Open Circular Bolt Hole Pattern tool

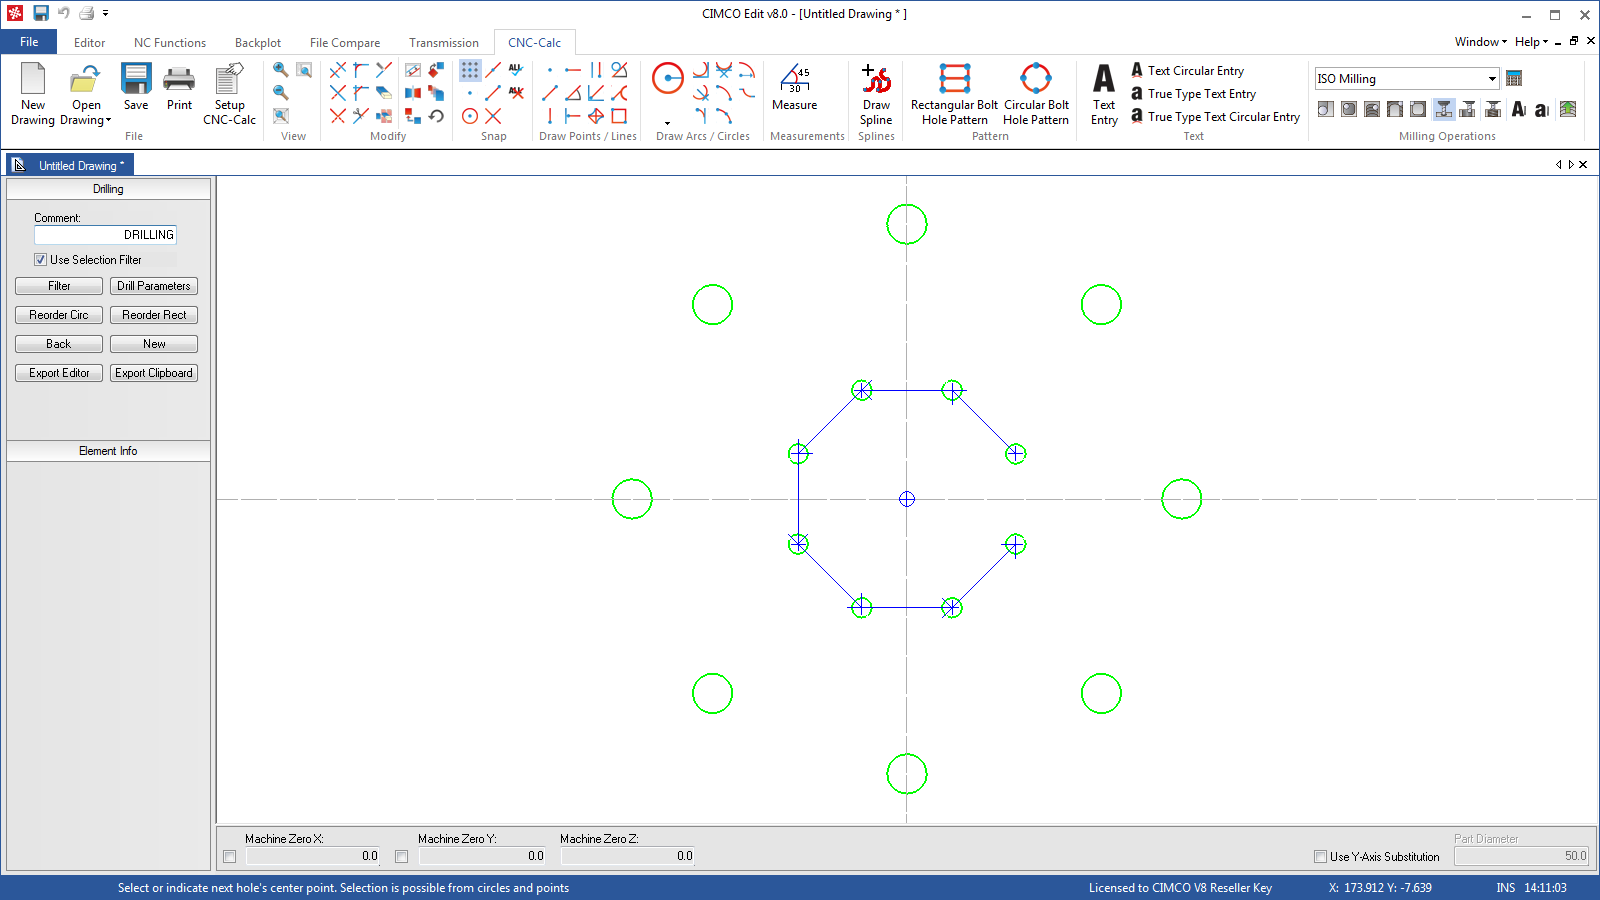(1035, 80)
